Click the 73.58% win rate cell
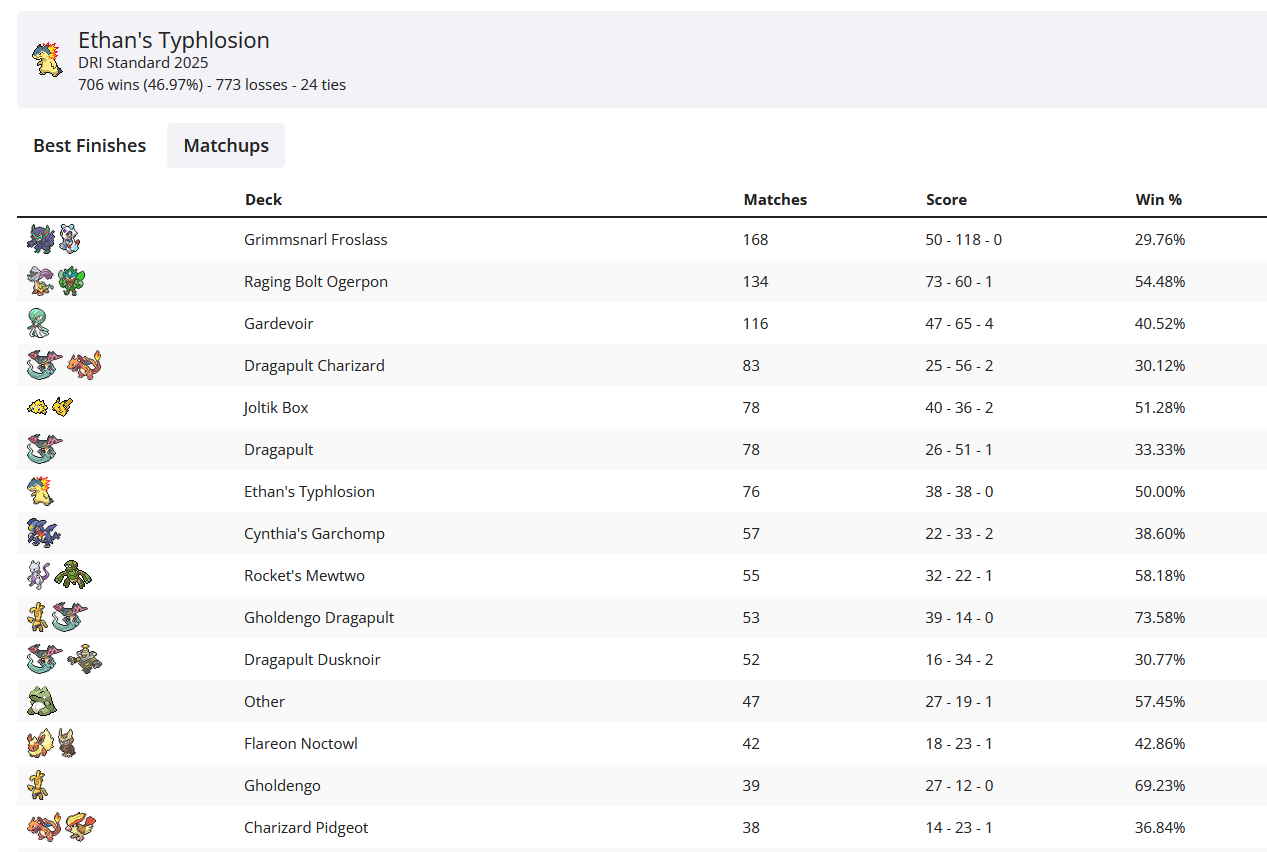1267x852 pixels. pyautogui.click(x=1160, y=618)
